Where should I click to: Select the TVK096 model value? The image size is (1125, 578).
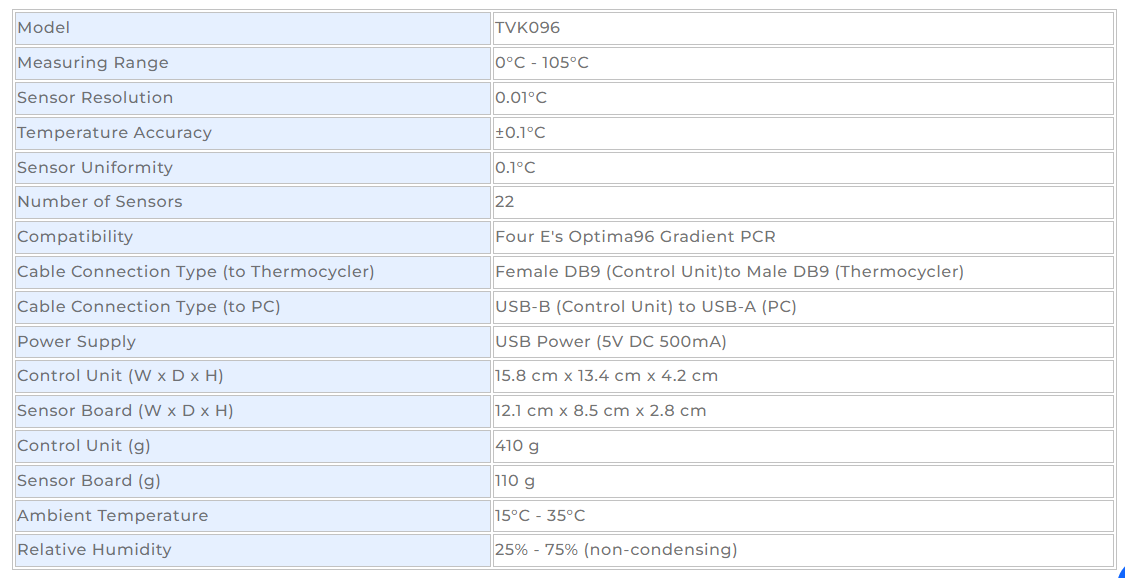click(x=527, y=29)
